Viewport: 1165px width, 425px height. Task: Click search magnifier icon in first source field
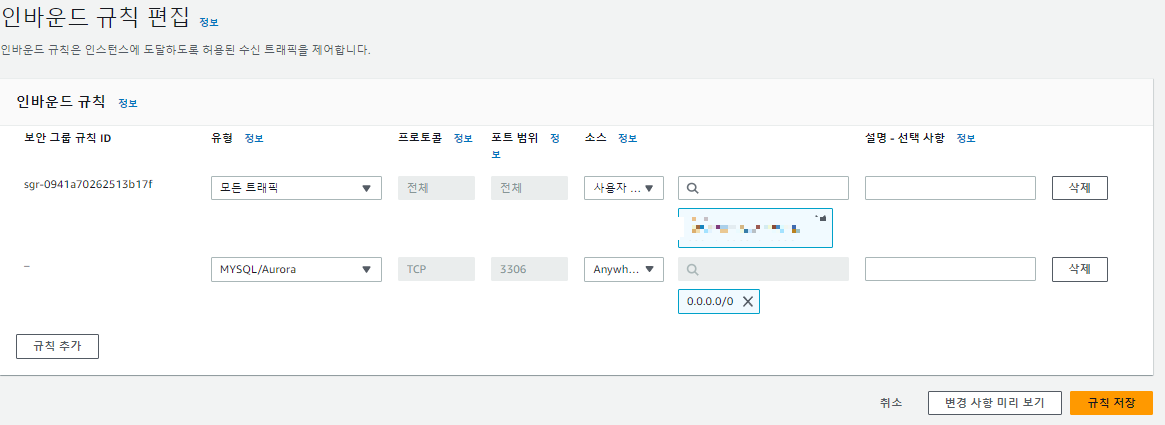pyautogui.click(x=692, y=188)
